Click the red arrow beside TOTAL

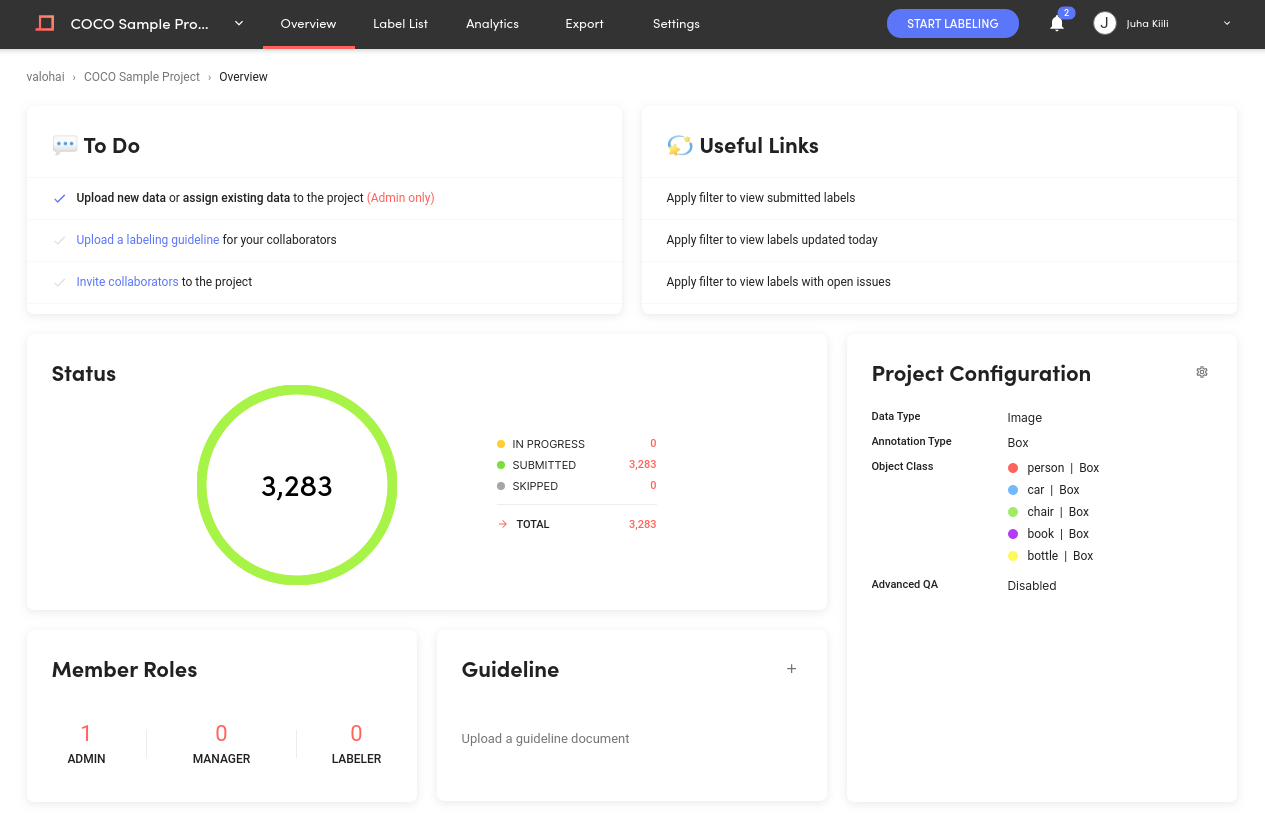point(502,524)
